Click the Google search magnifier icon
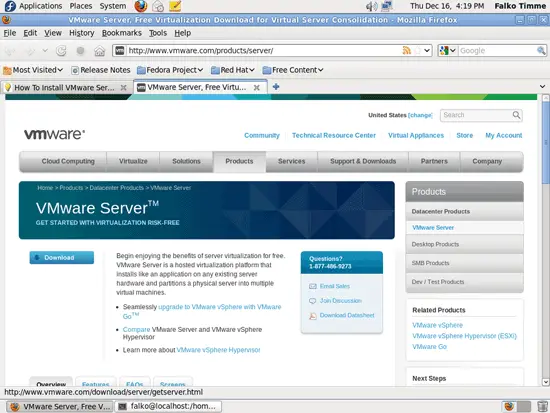550x413 pixels. pos(541,51)
